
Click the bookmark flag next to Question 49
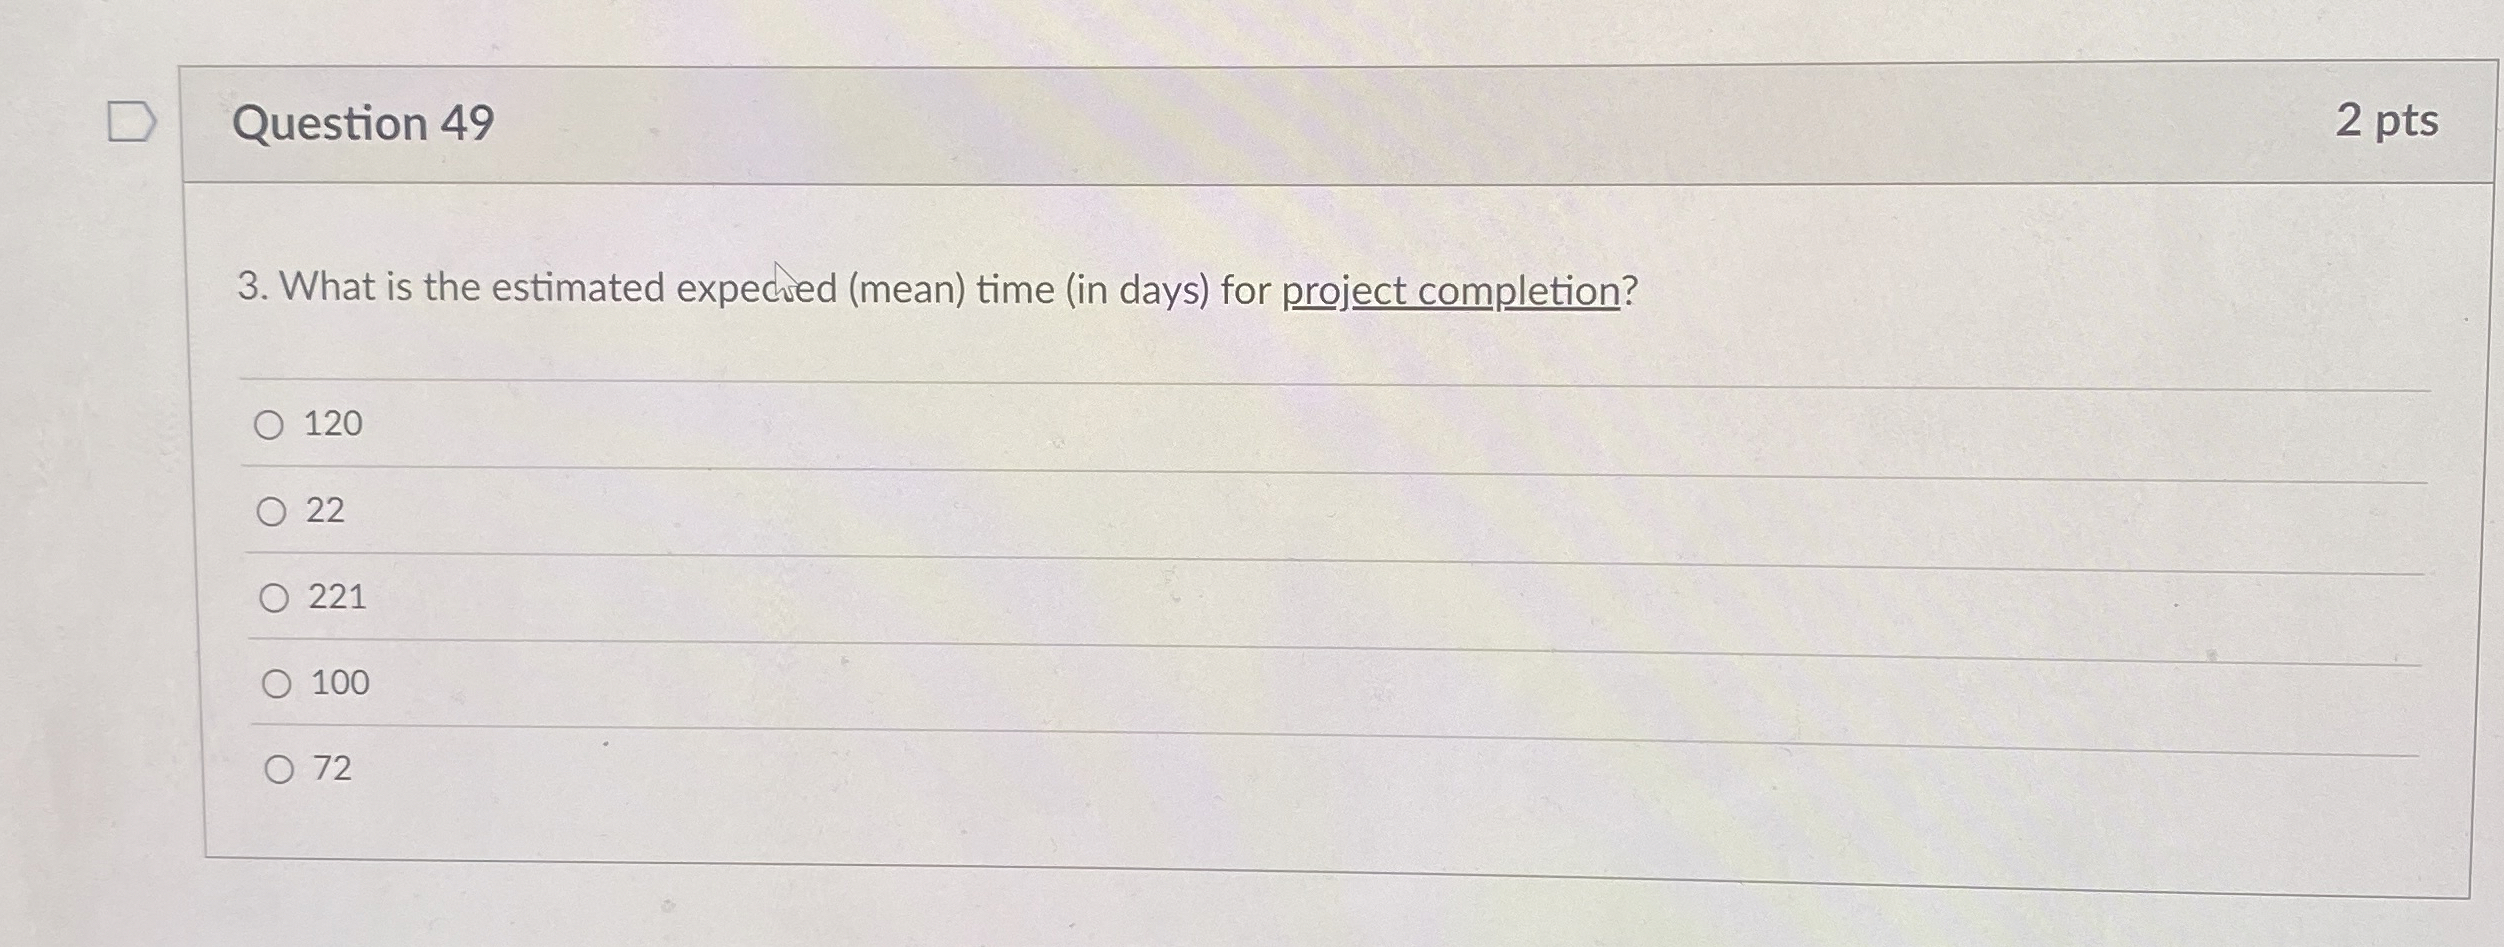click(x=131, y=122)
